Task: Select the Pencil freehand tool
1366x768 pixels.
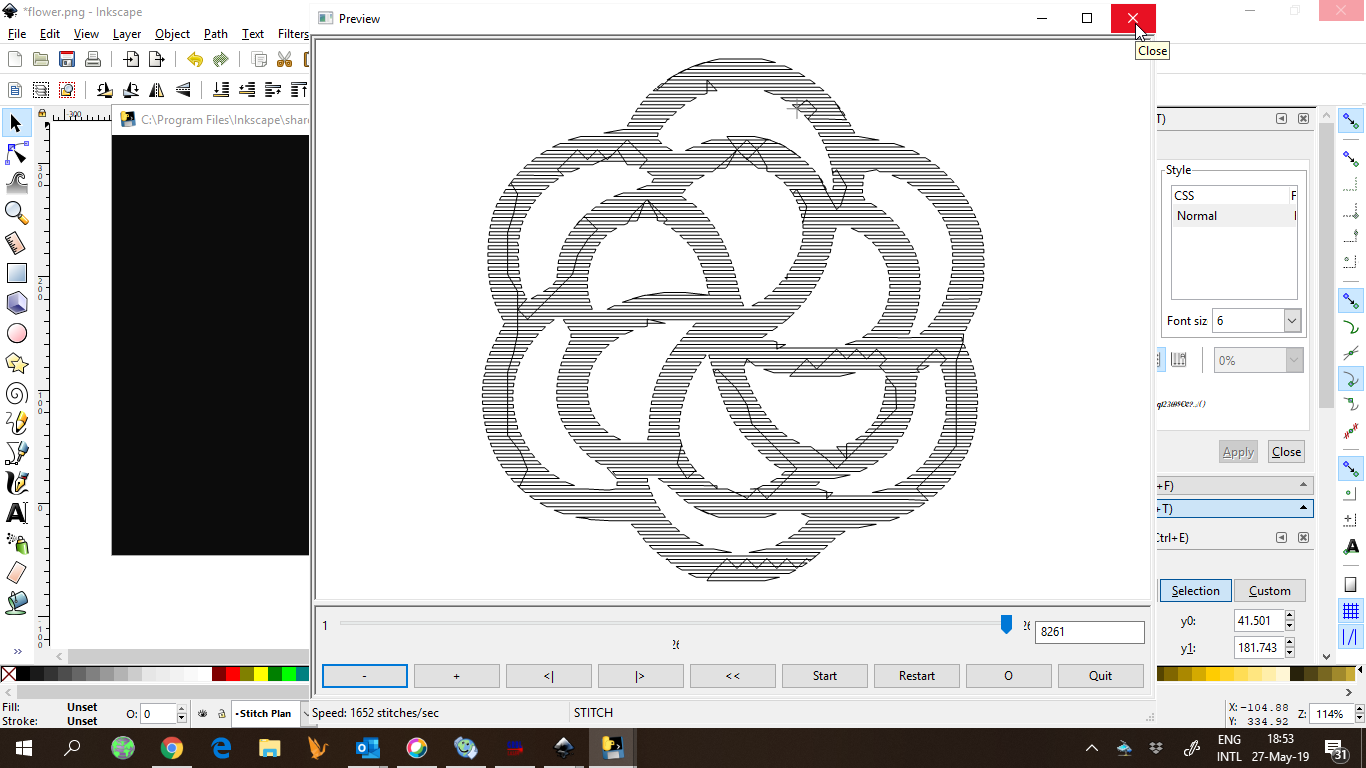Action: [16, 423]
